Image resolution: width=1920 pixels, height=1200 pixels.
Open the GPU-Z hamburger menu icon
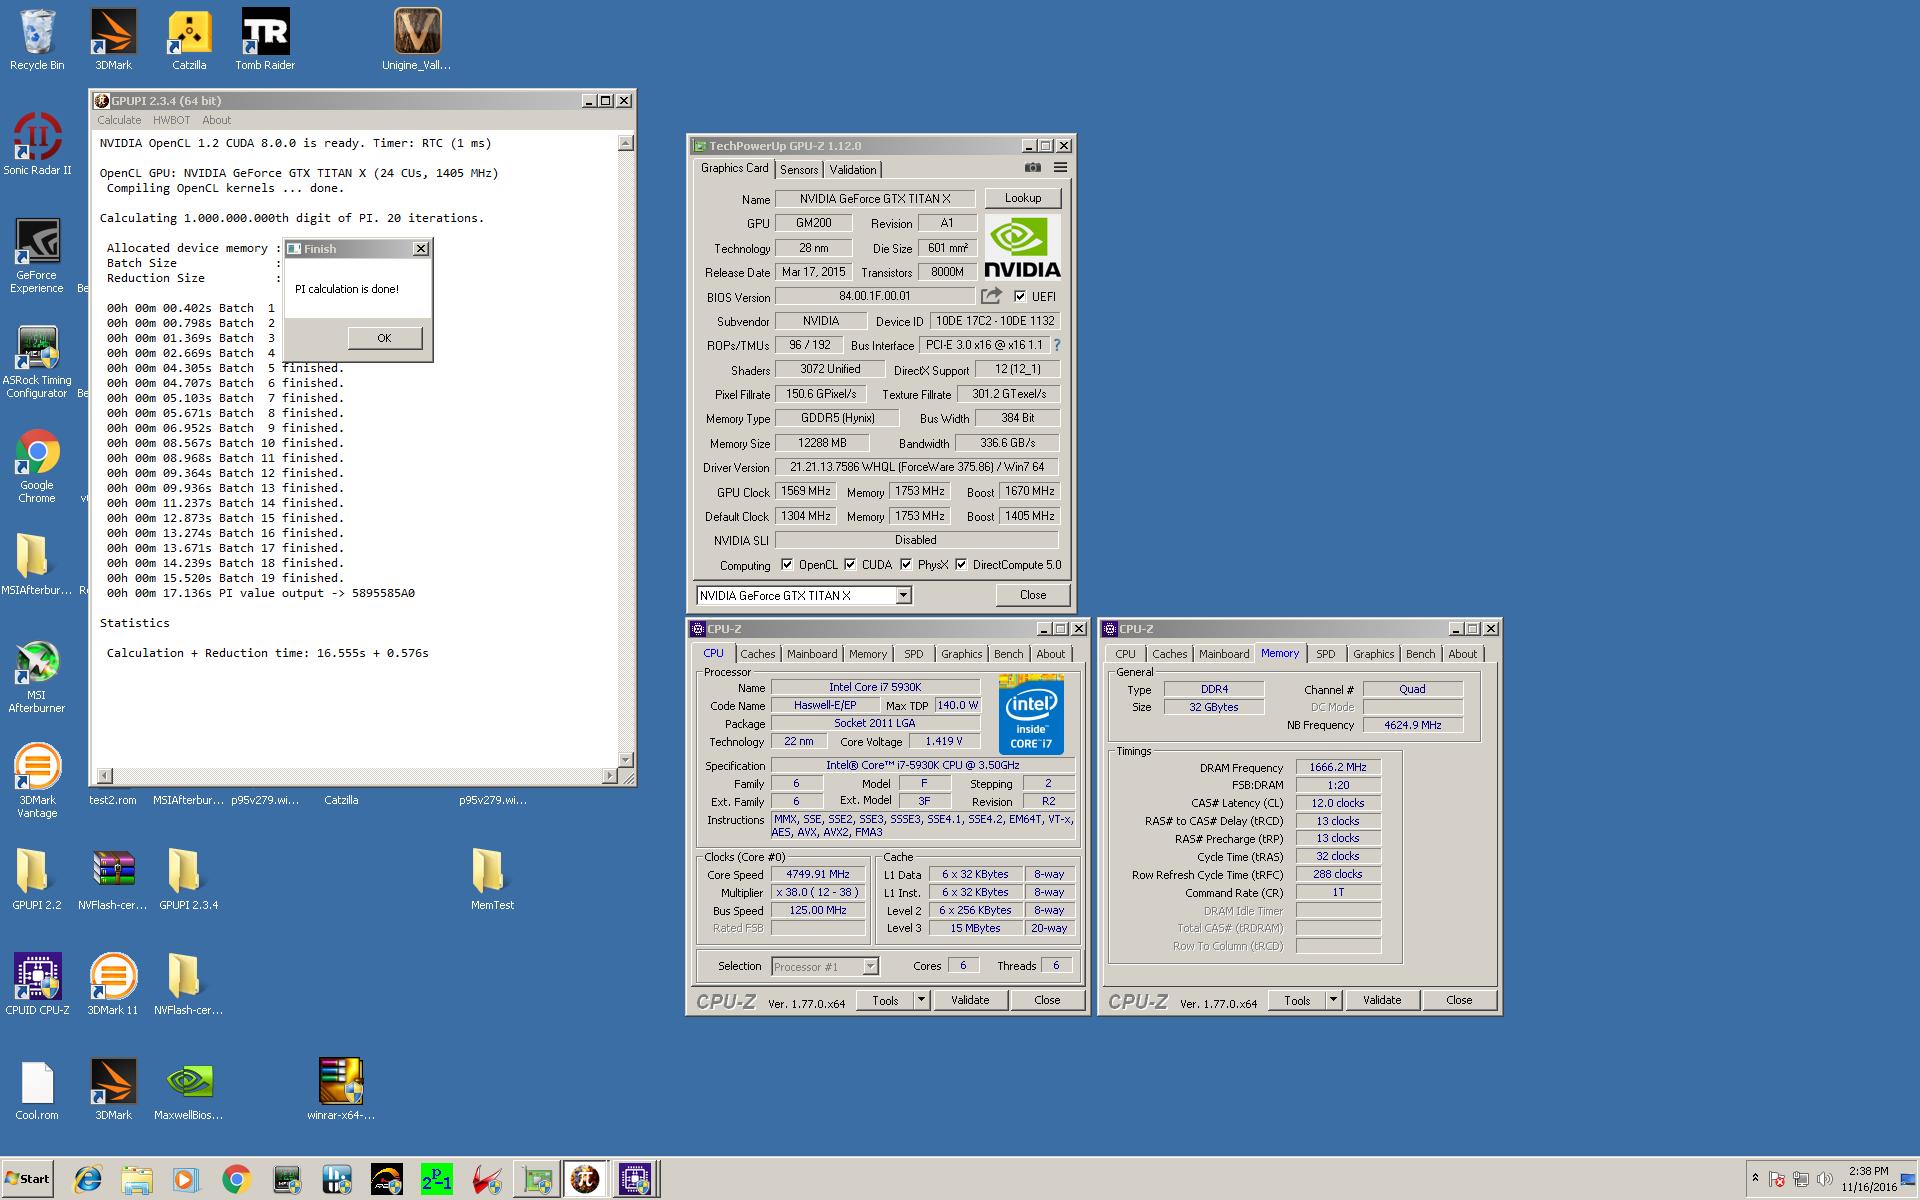click(1060, 168)
